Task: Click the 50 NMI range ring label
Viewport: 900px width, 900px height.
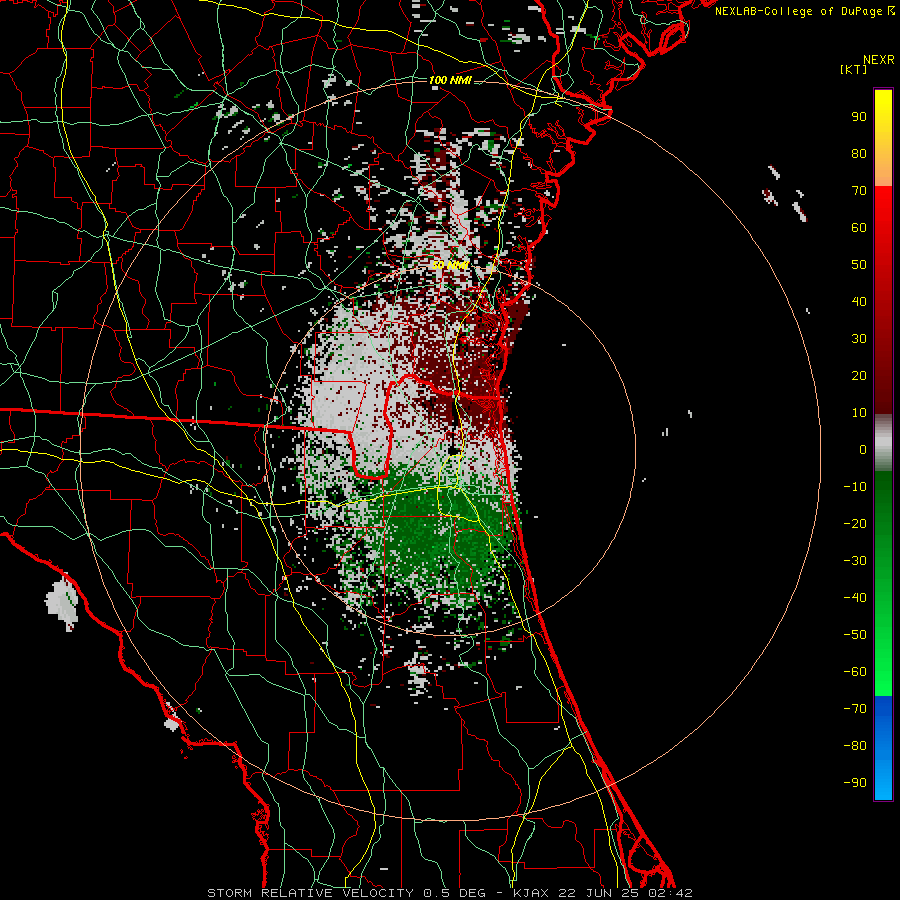Action: click(x=450, y=265)
